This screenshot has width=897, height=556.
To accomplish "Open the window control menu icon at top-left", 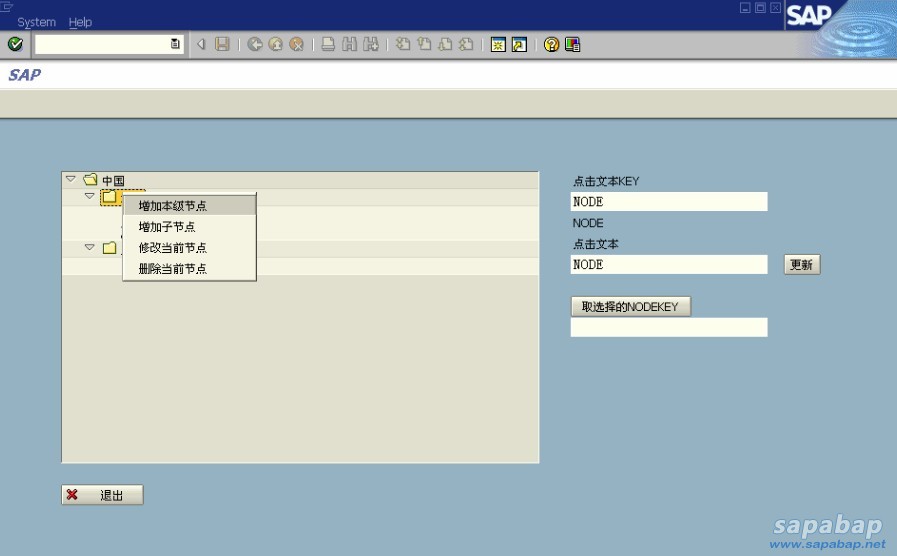I will pos(7,6).
